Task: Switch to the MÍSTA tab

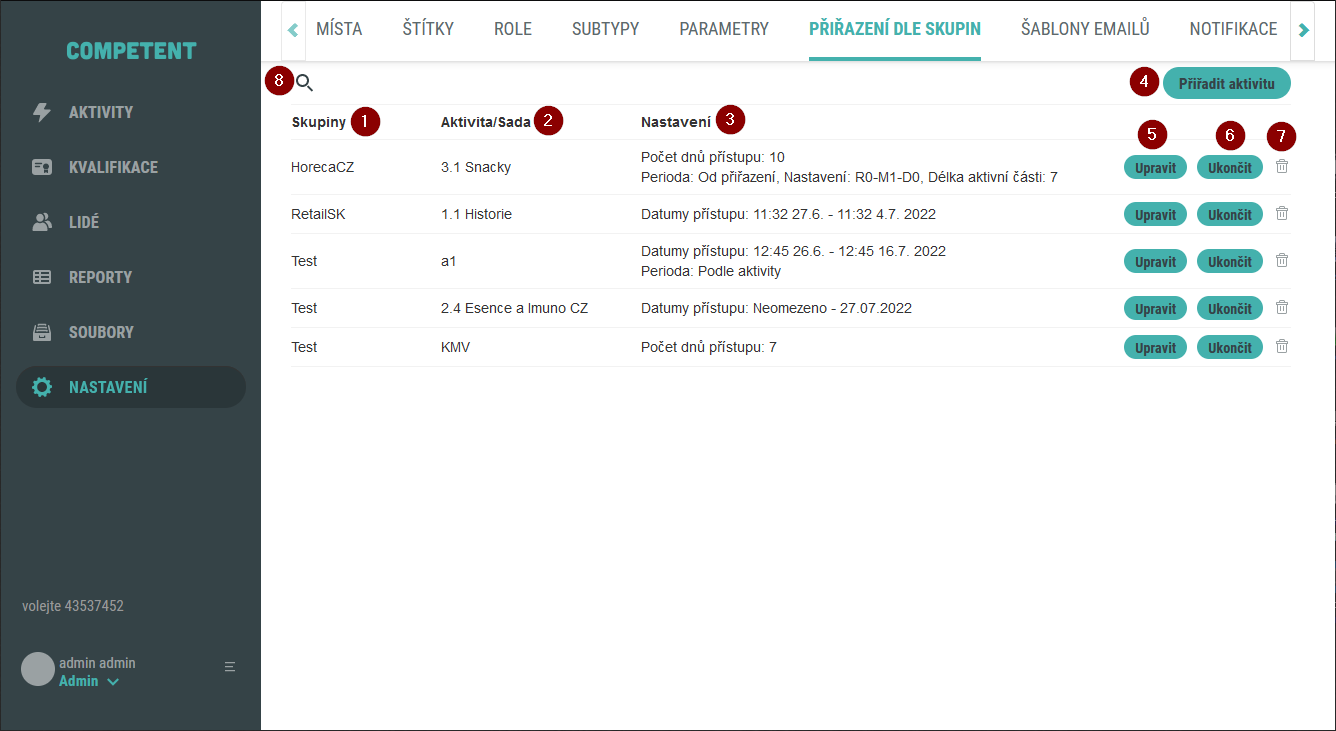Action: (x=339, y=29)
